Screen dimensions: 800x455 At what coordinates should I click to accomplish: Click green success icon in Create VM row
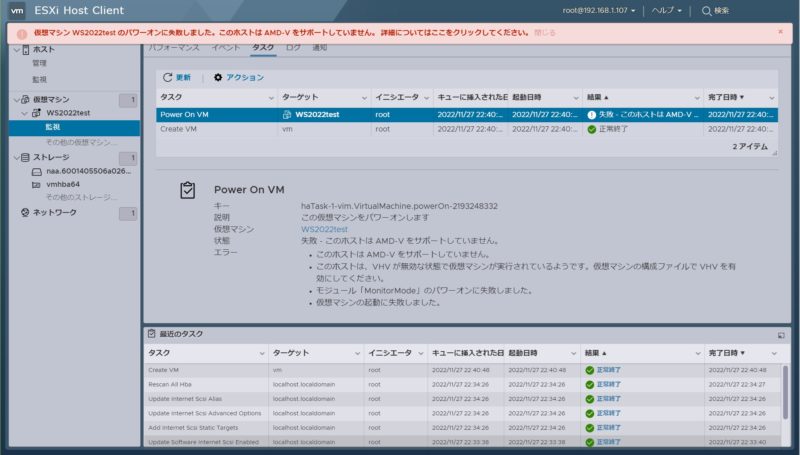pos(591,130)
